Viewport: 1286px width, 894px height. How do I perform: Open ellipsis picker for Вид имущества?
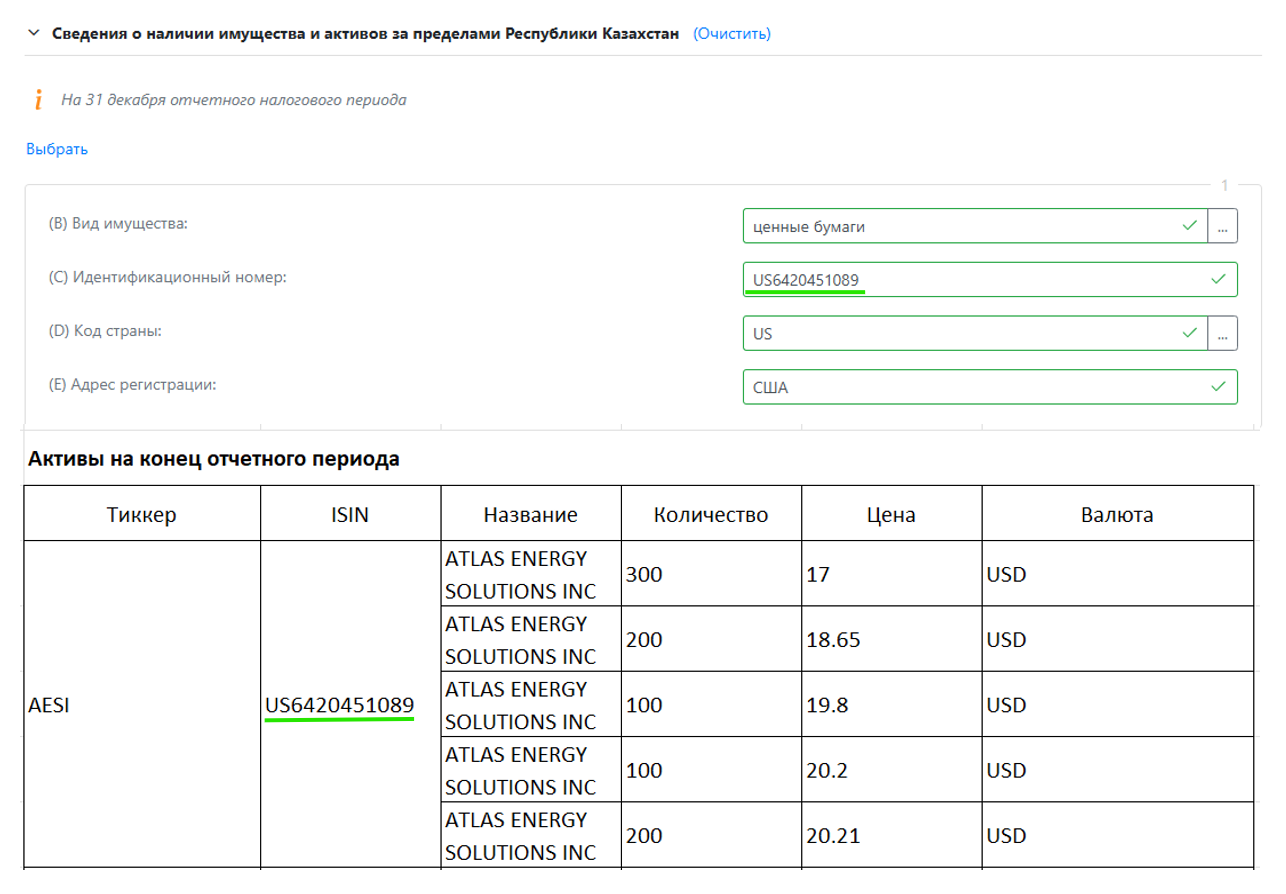click(1223, 226)
